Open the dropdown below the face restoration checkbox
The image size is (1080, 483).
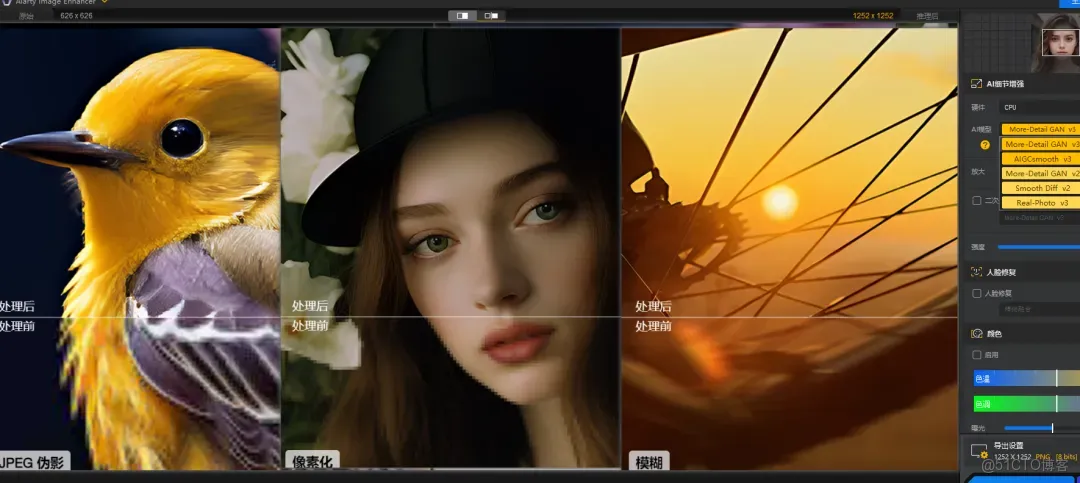point(1039,309)
